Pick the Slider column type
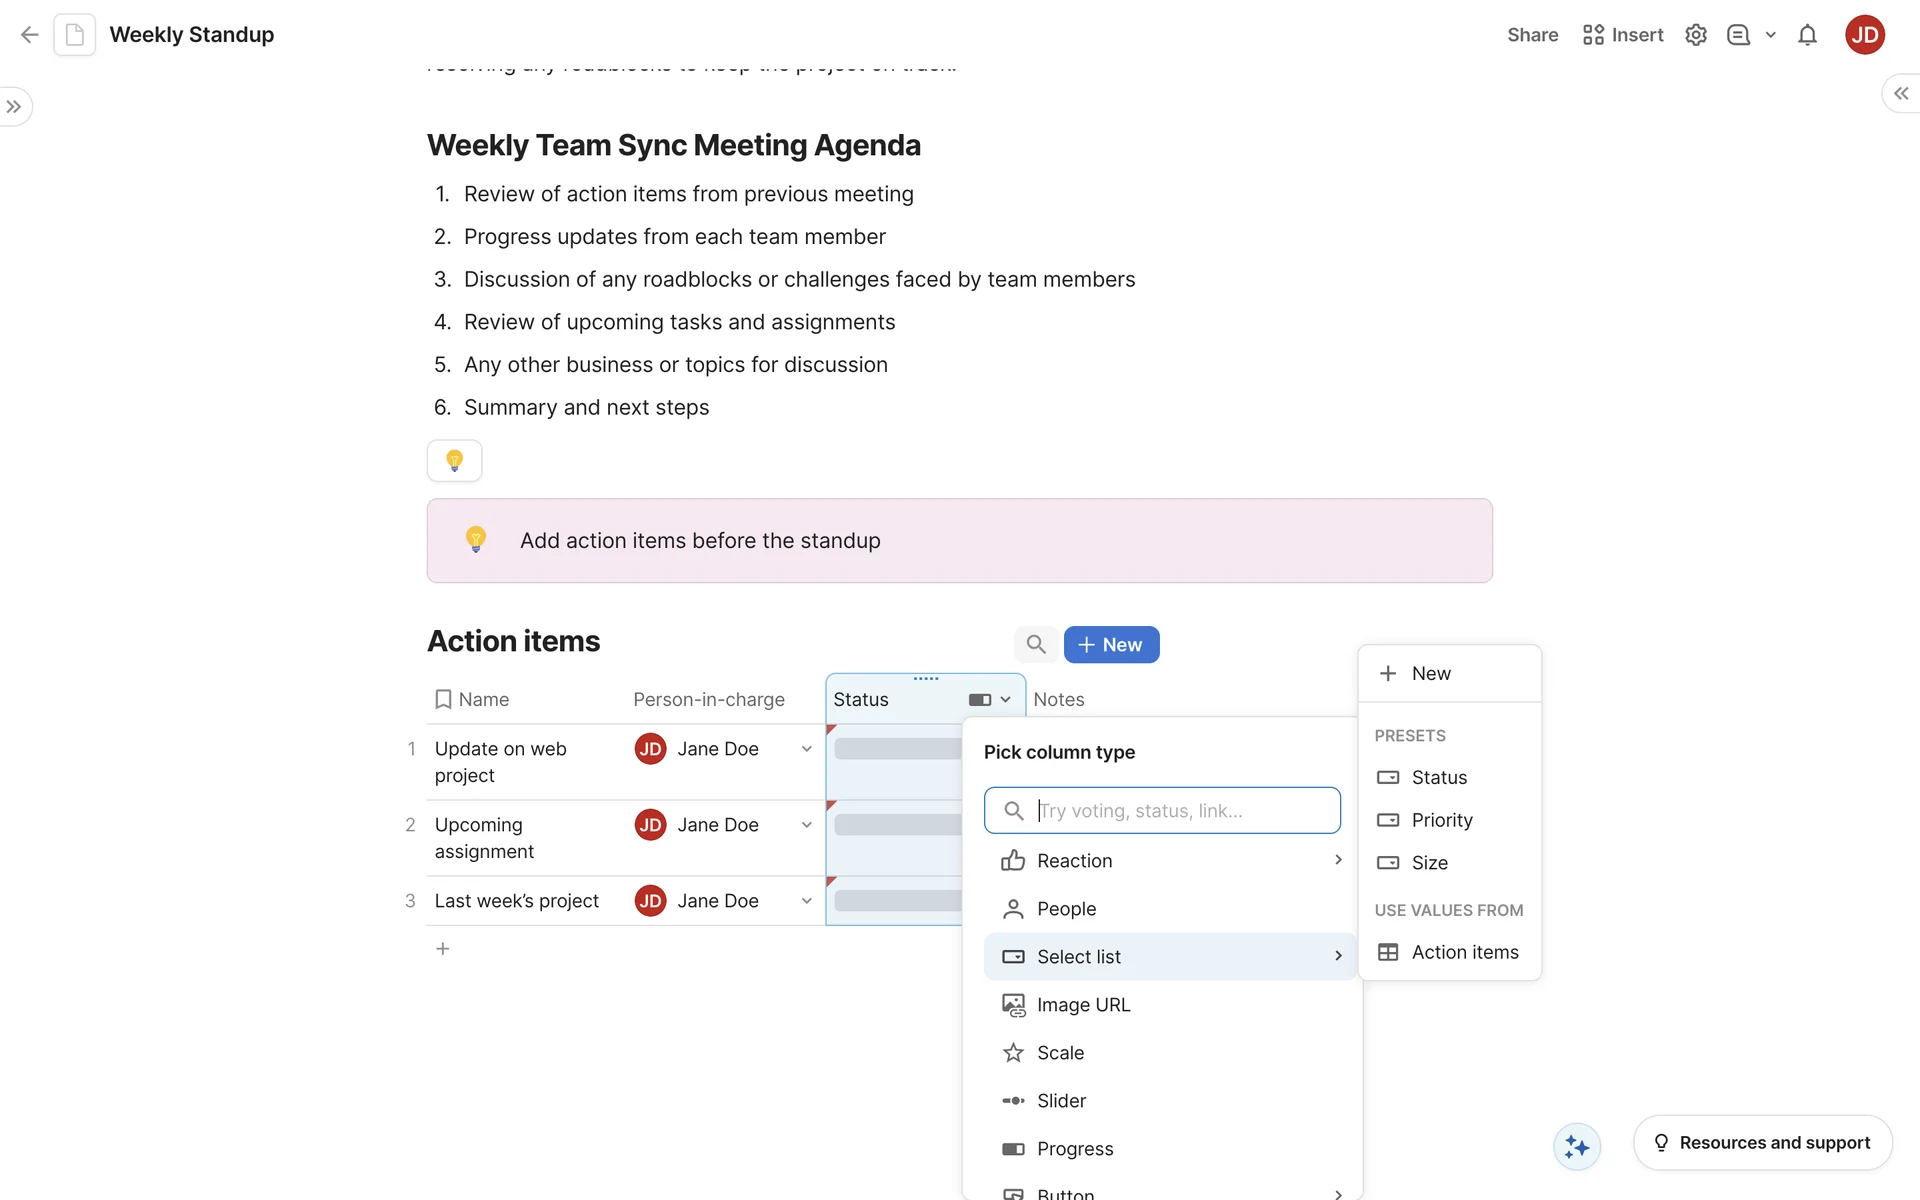The width and height of the screenshot is (1920, 1200). [1061, 1101]
